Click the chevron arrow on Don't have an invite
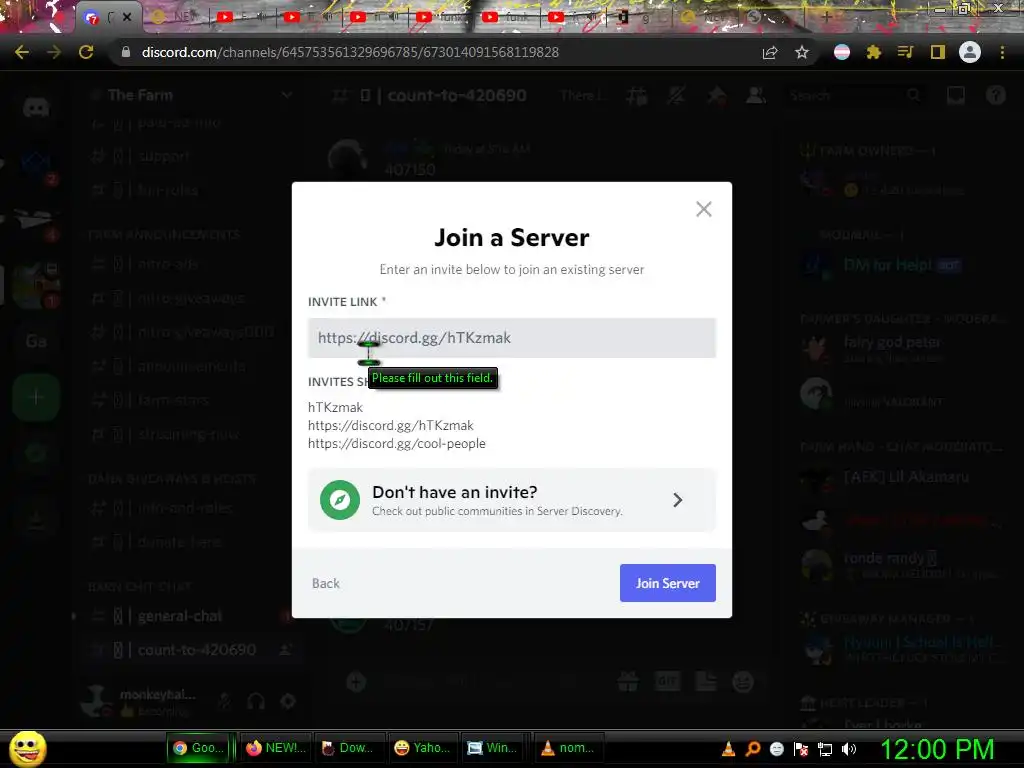 click(x=677, y=500)
